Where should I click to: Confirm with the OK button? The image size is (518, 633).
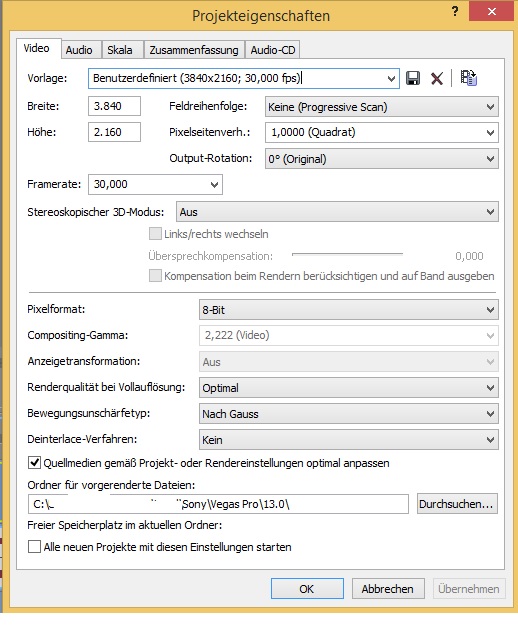(307, 589)
